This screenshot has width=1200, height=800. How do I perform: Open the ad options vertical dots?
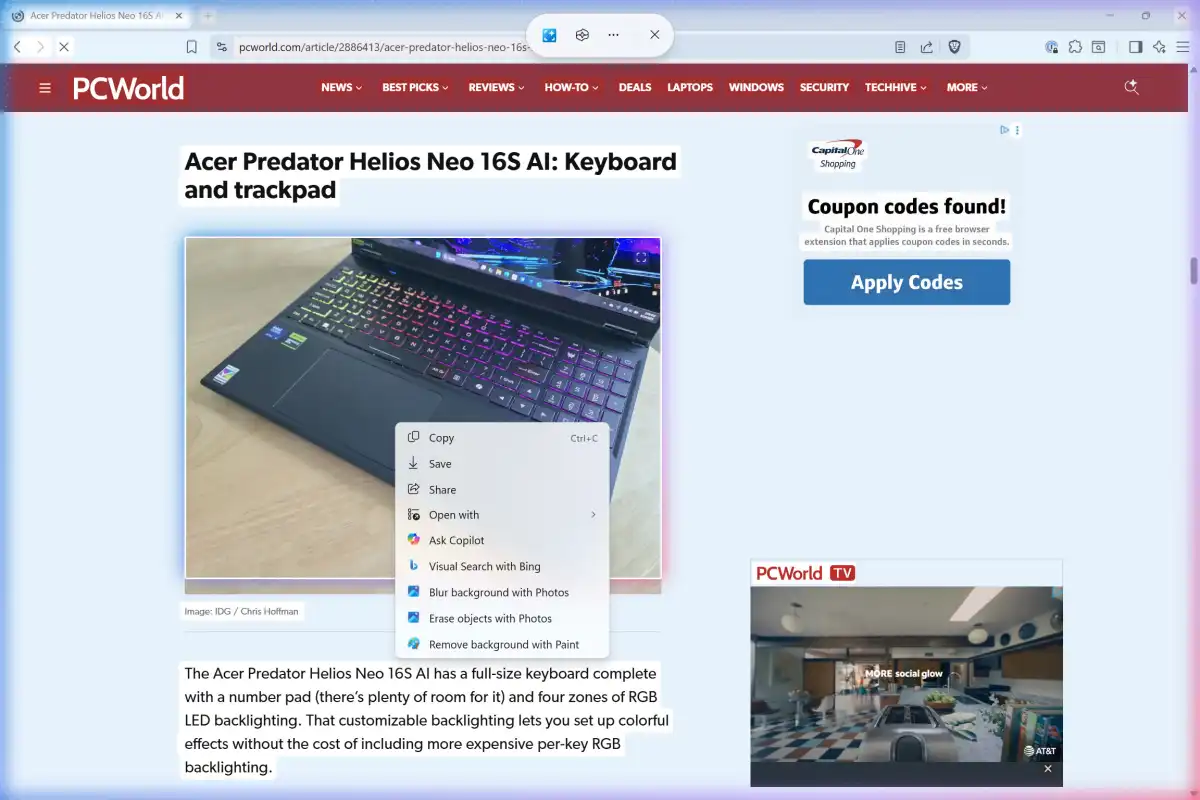click(x=1018, y=130)
